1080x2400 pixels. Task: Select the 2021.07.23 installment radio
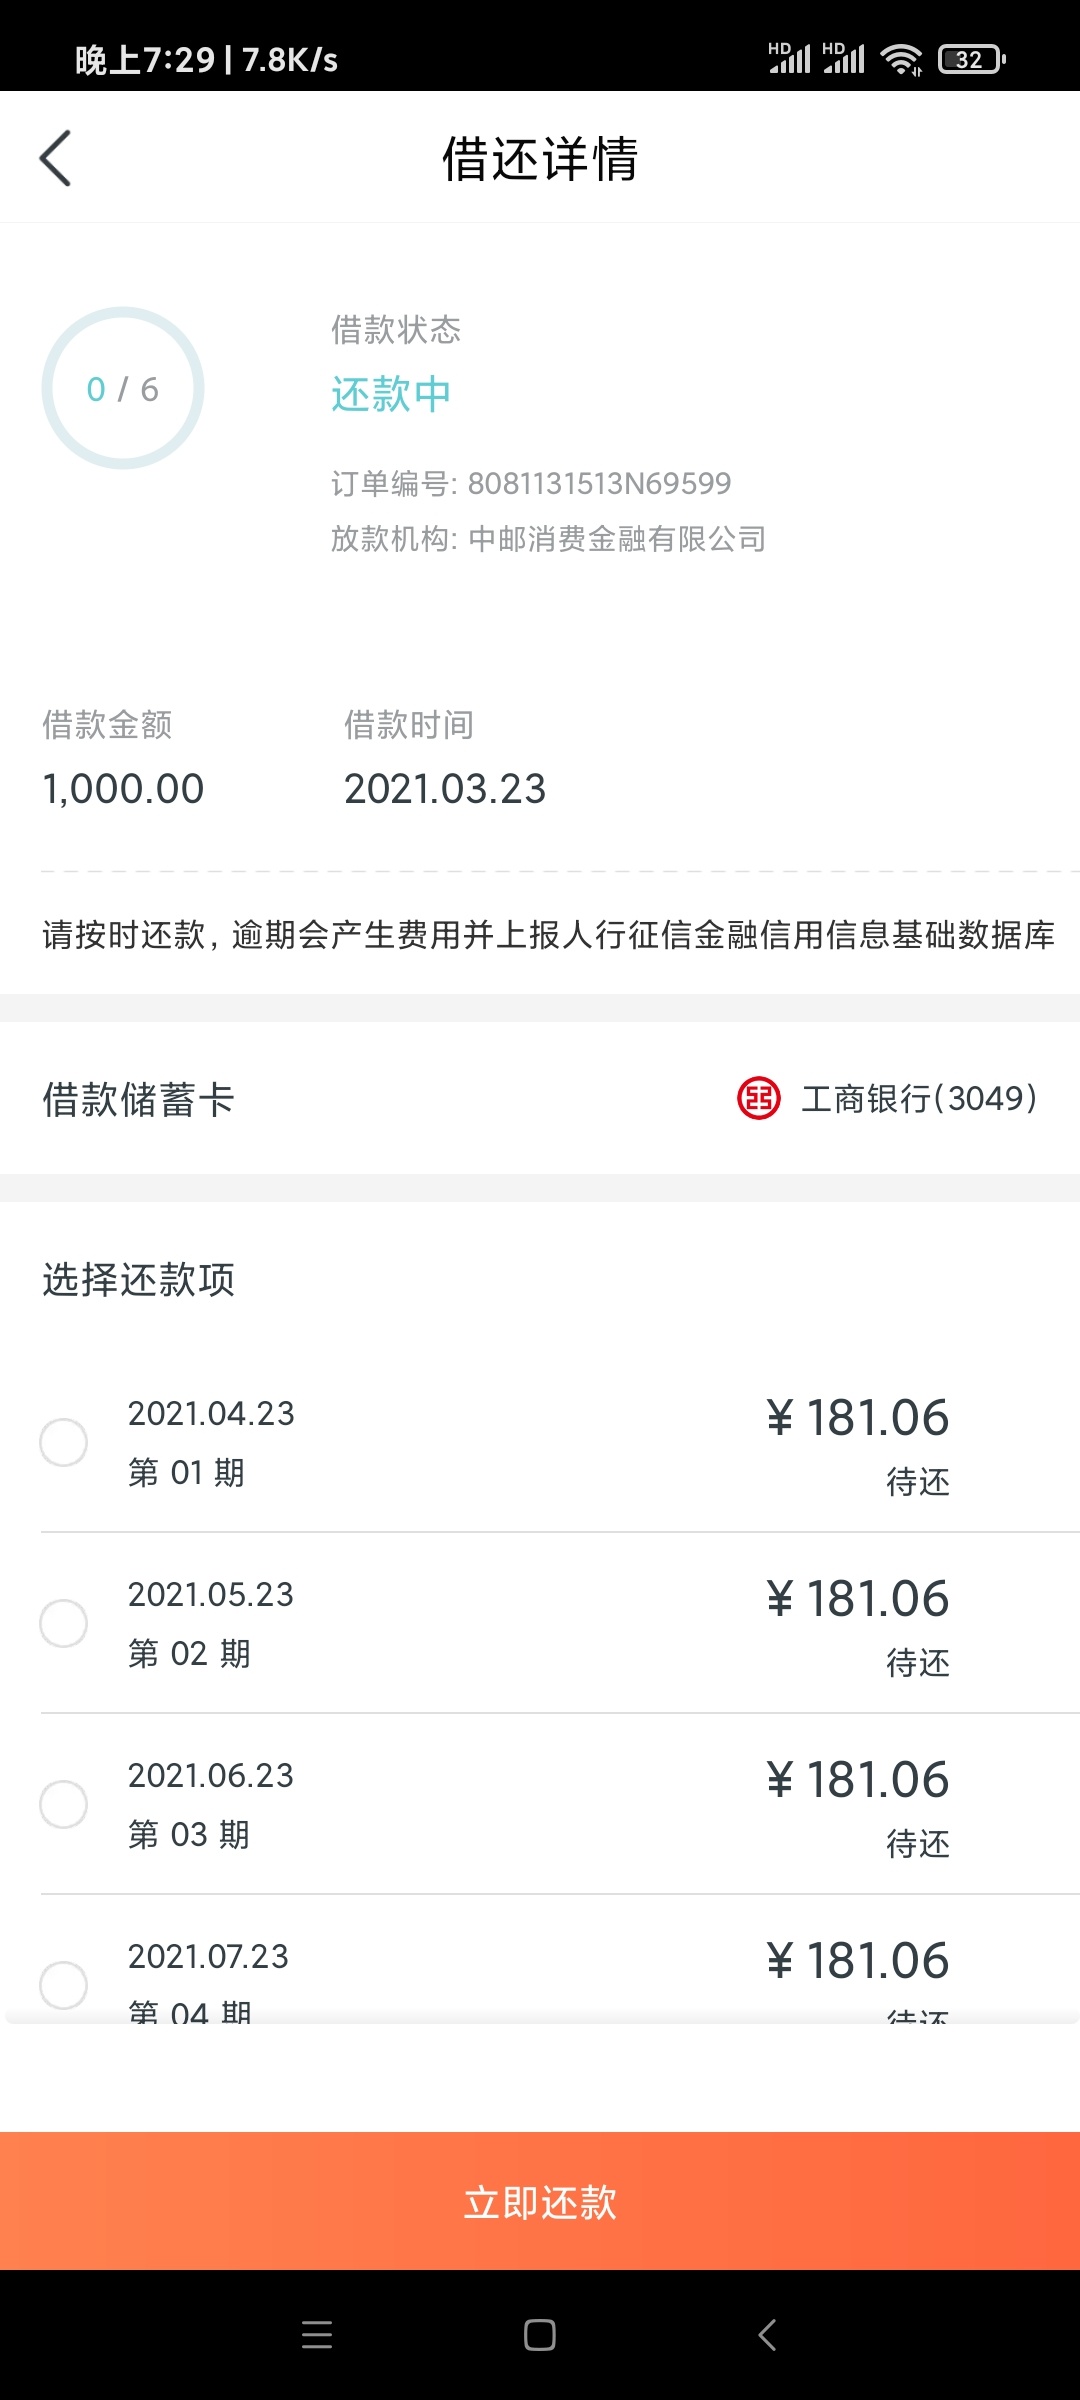point(63,1985)
